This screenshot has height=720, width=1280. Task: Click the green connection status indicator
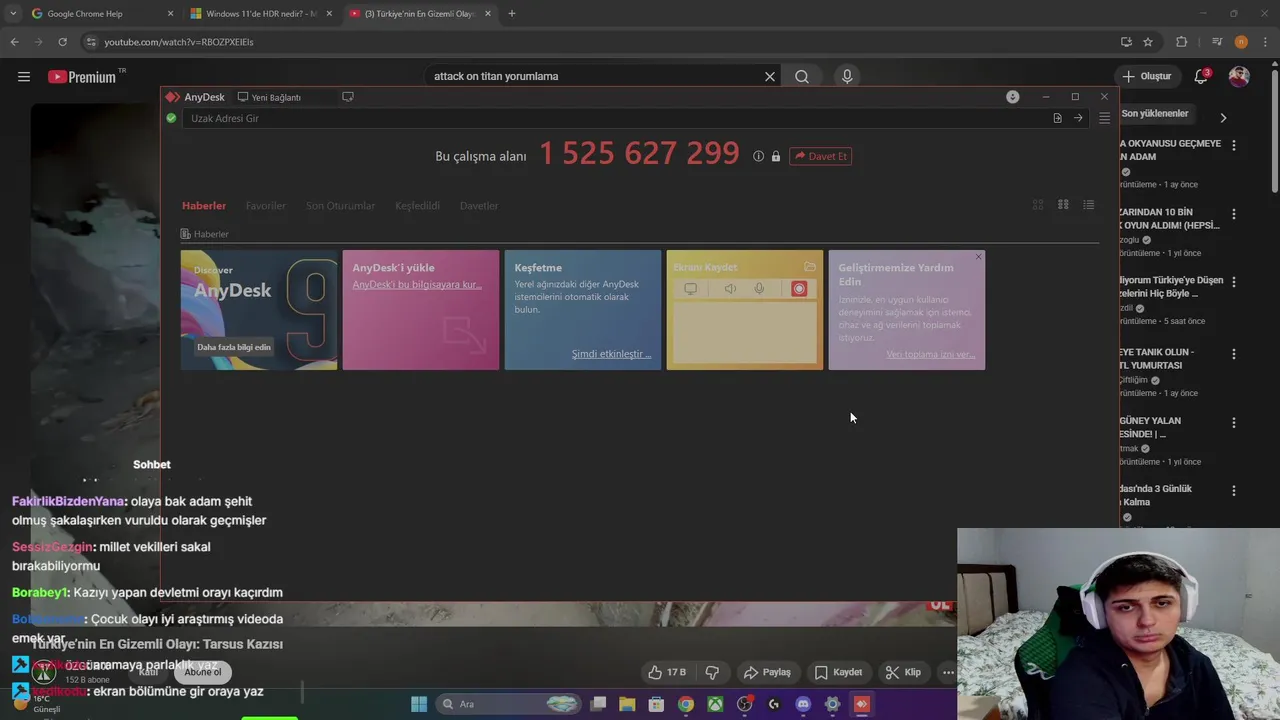coord(171,118)
